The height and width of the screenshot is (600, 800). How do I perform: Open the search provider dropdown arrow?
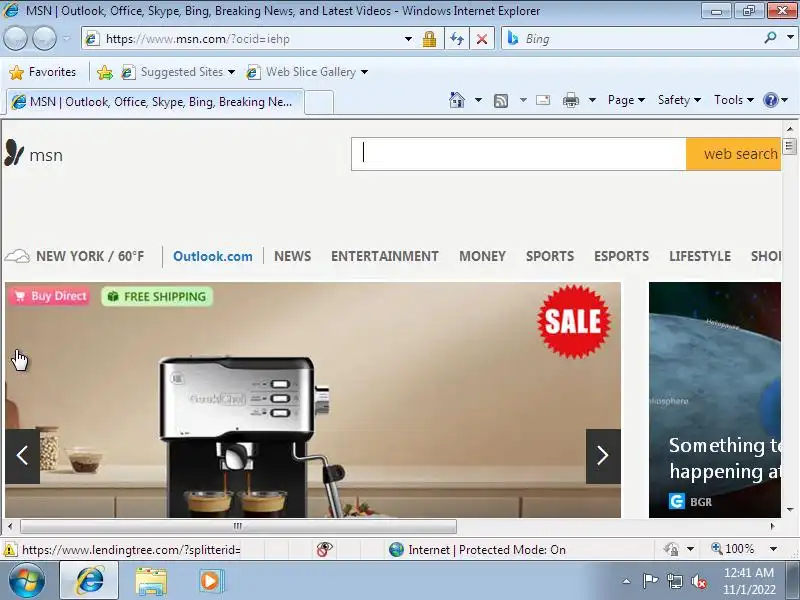[790, 38]
